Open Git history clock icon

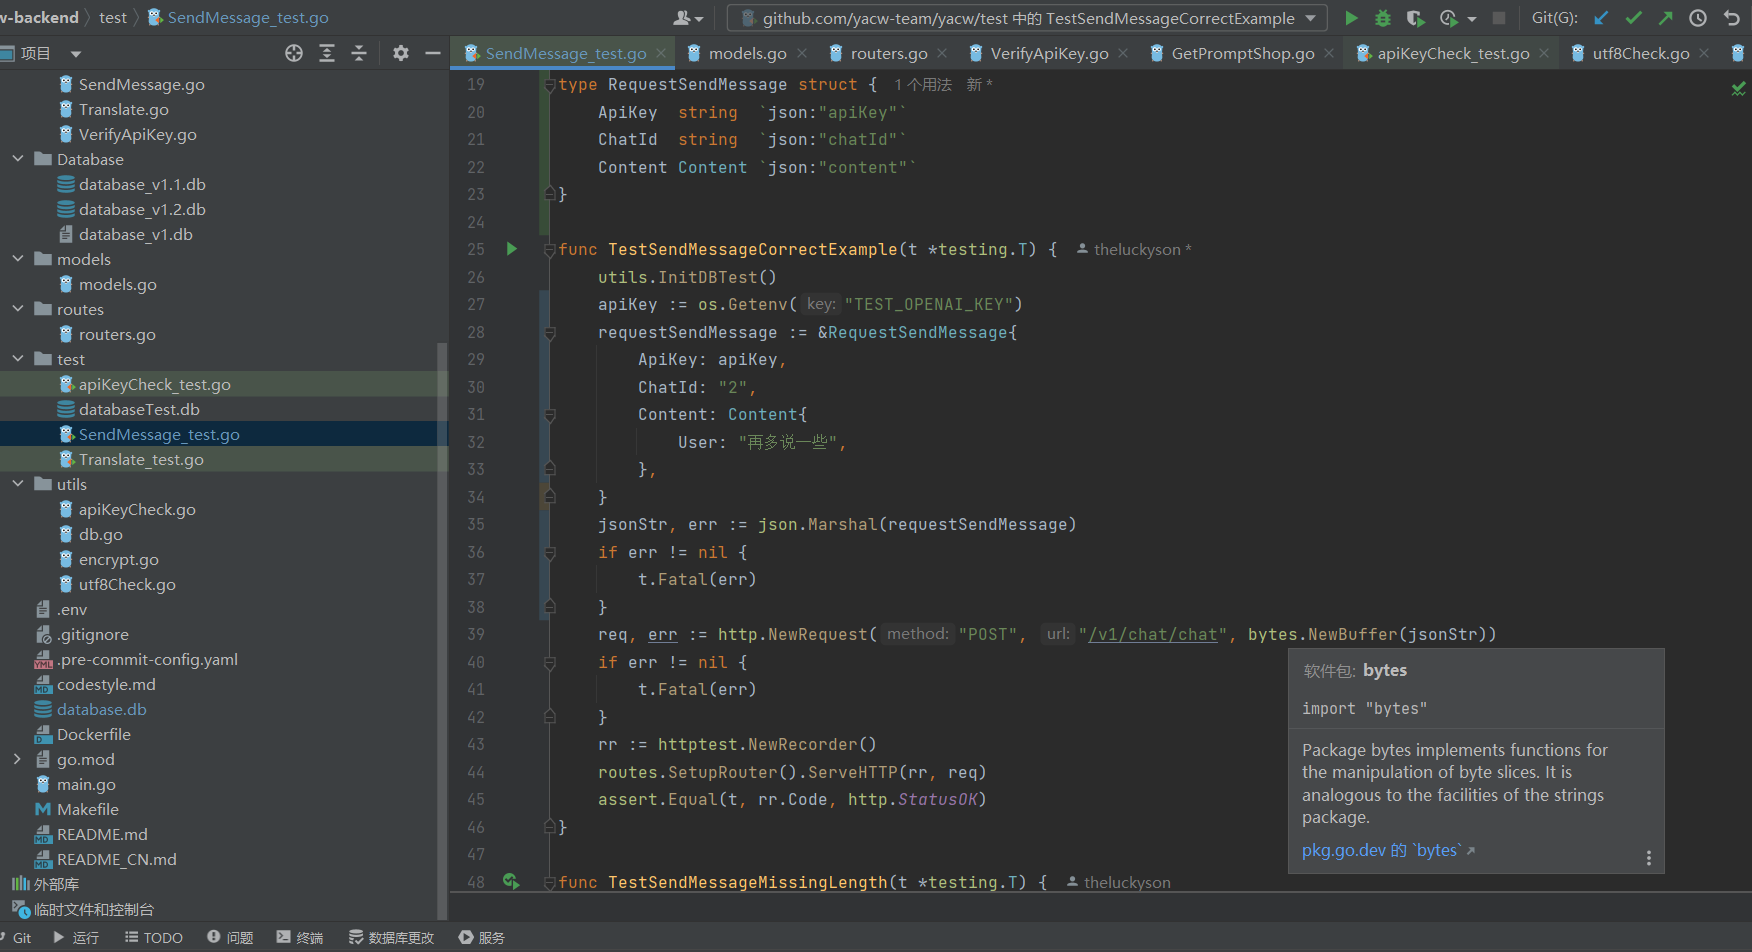(1698, 18)
